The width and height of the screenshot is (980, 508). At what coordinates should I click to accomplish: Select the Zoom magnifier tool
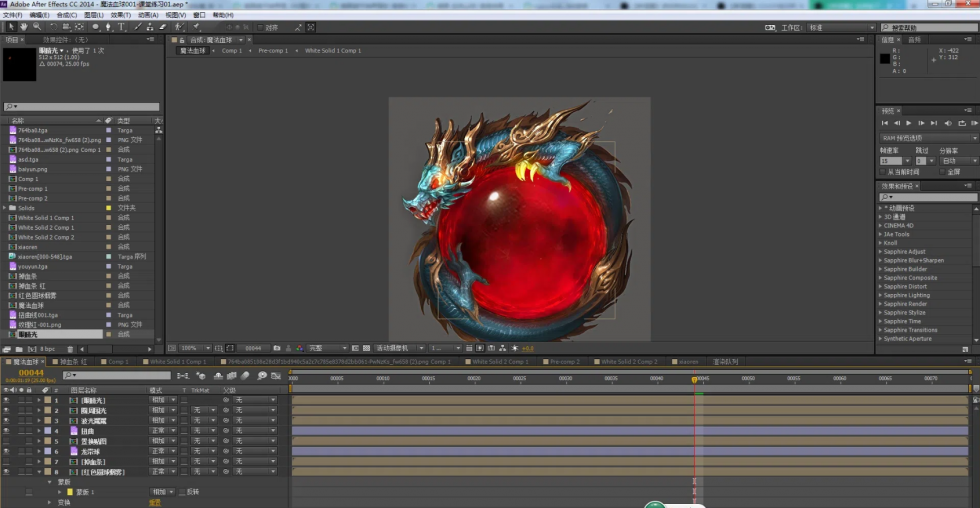pos(37,27)
